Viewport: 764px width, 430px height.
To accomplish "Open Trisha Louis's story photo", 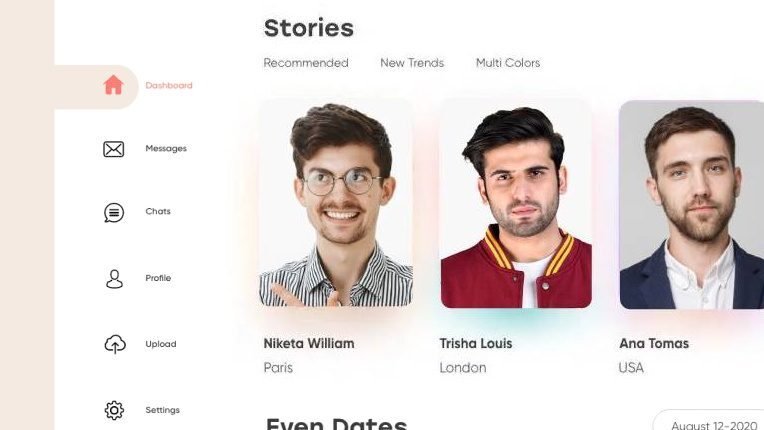I will point(516,204).
